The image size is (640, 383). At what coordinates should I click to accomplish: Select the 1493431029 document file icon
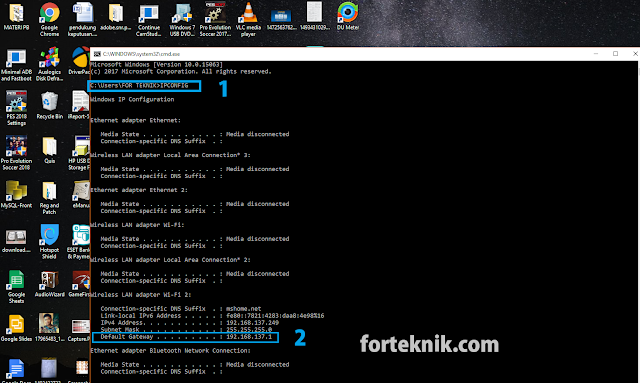(x=315, y=16)
